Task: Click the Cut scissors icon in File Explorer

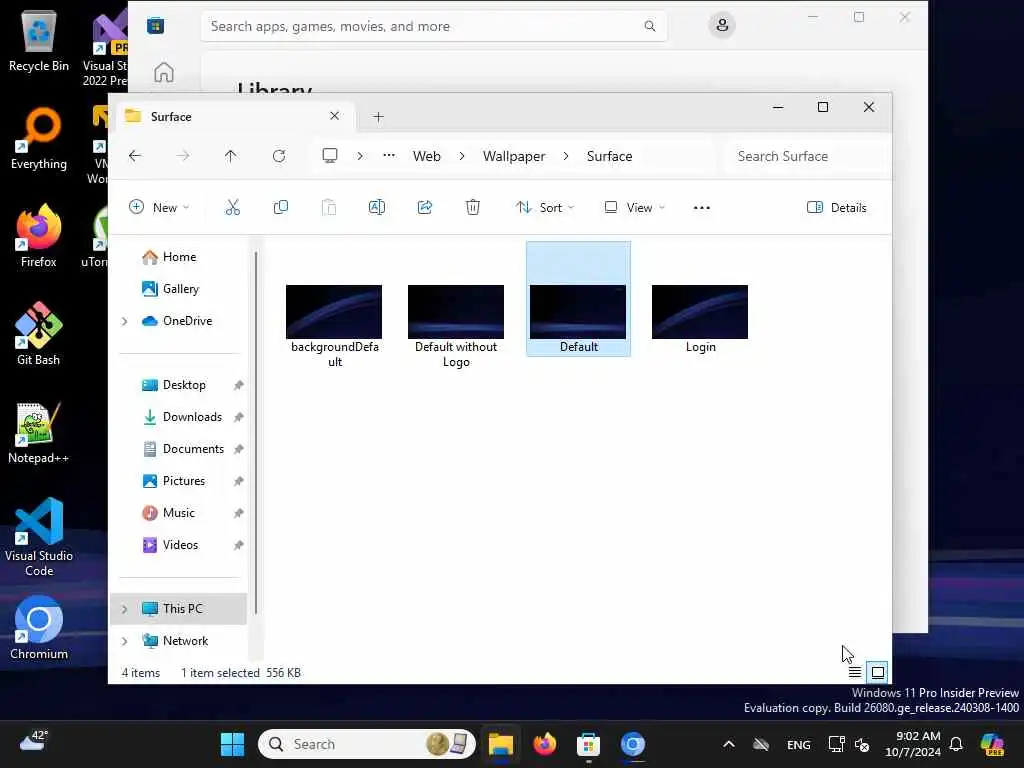Action: point(232,208)
